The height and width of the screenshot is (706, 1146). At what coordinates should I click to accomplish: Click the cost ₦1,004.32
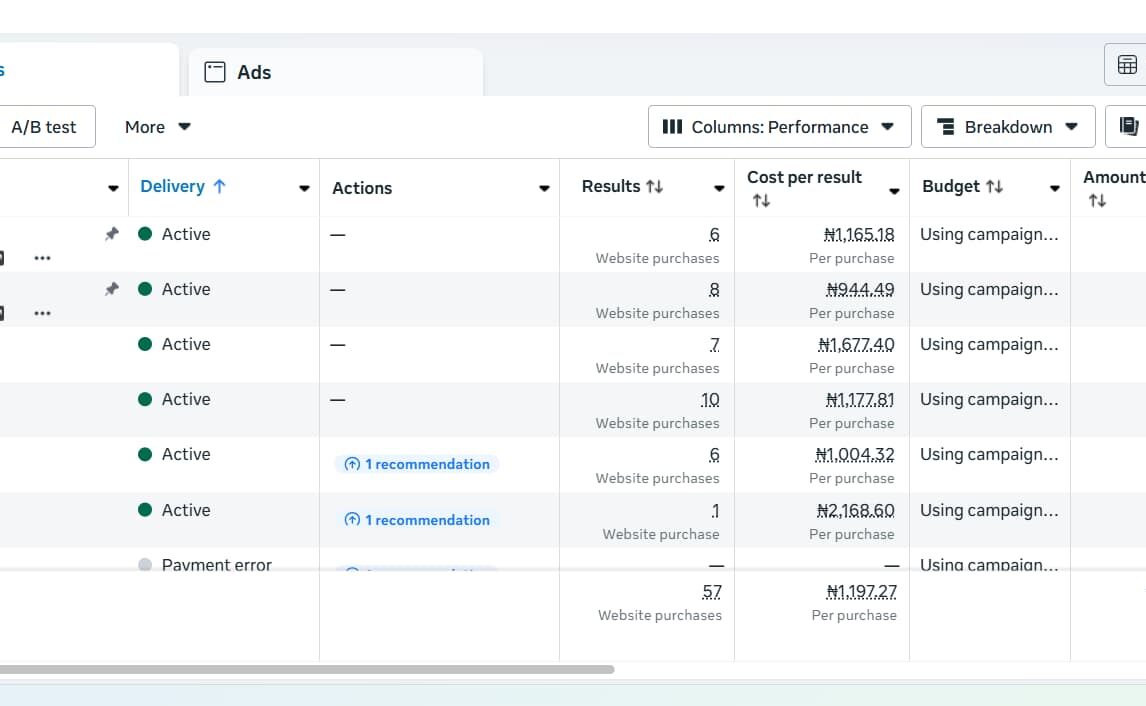[855, 455]
